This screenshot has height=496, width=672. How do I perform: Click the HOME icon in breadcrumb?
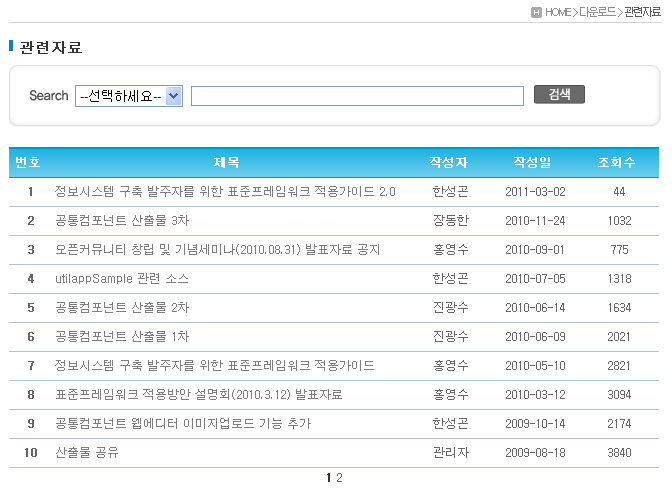pos(537,12)
